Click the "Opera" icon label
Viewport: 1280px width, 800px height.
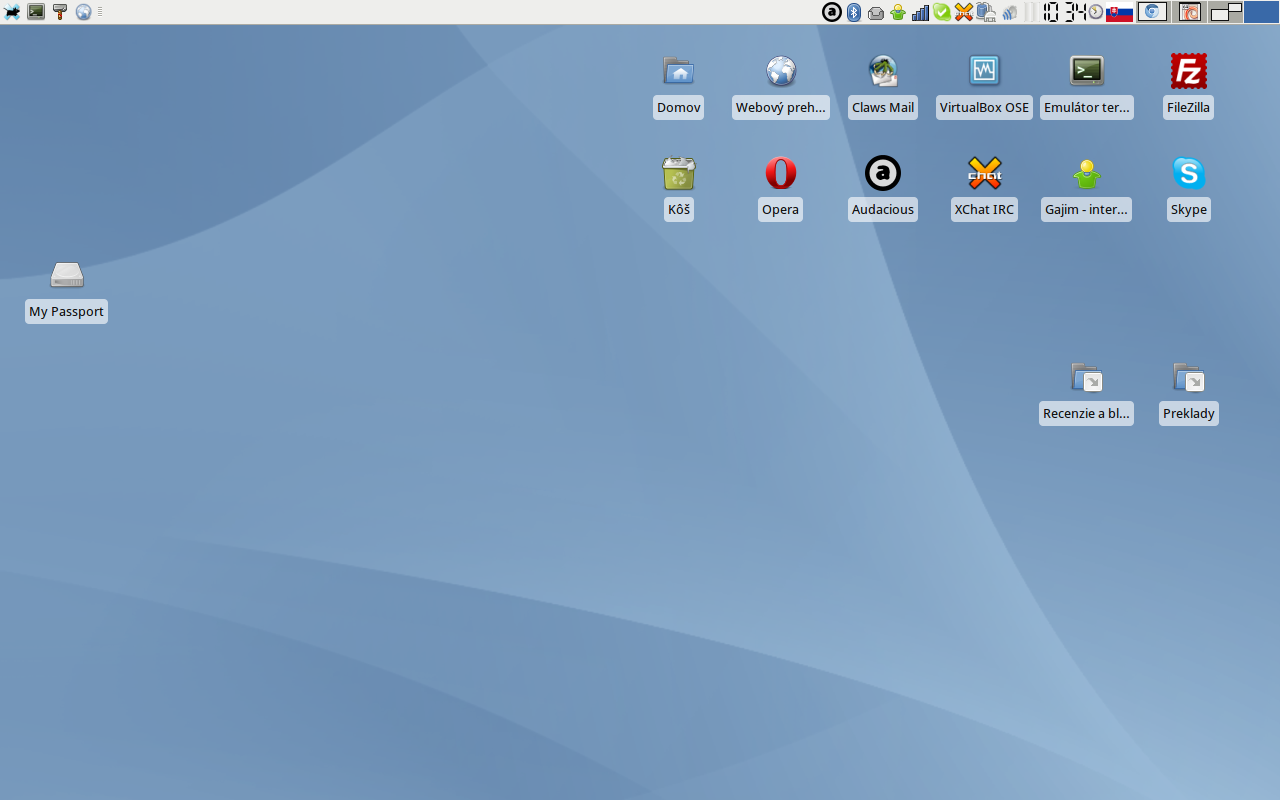[781, 209]
